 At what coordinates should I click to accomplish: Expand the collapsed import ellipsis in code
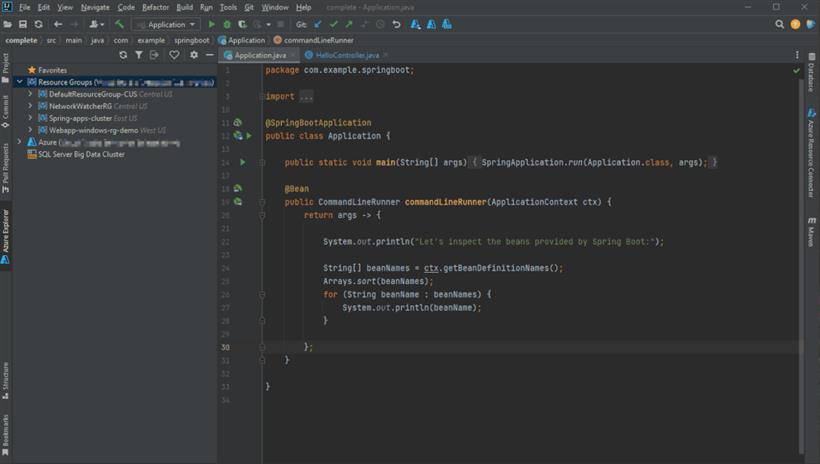tap(306, 96)
